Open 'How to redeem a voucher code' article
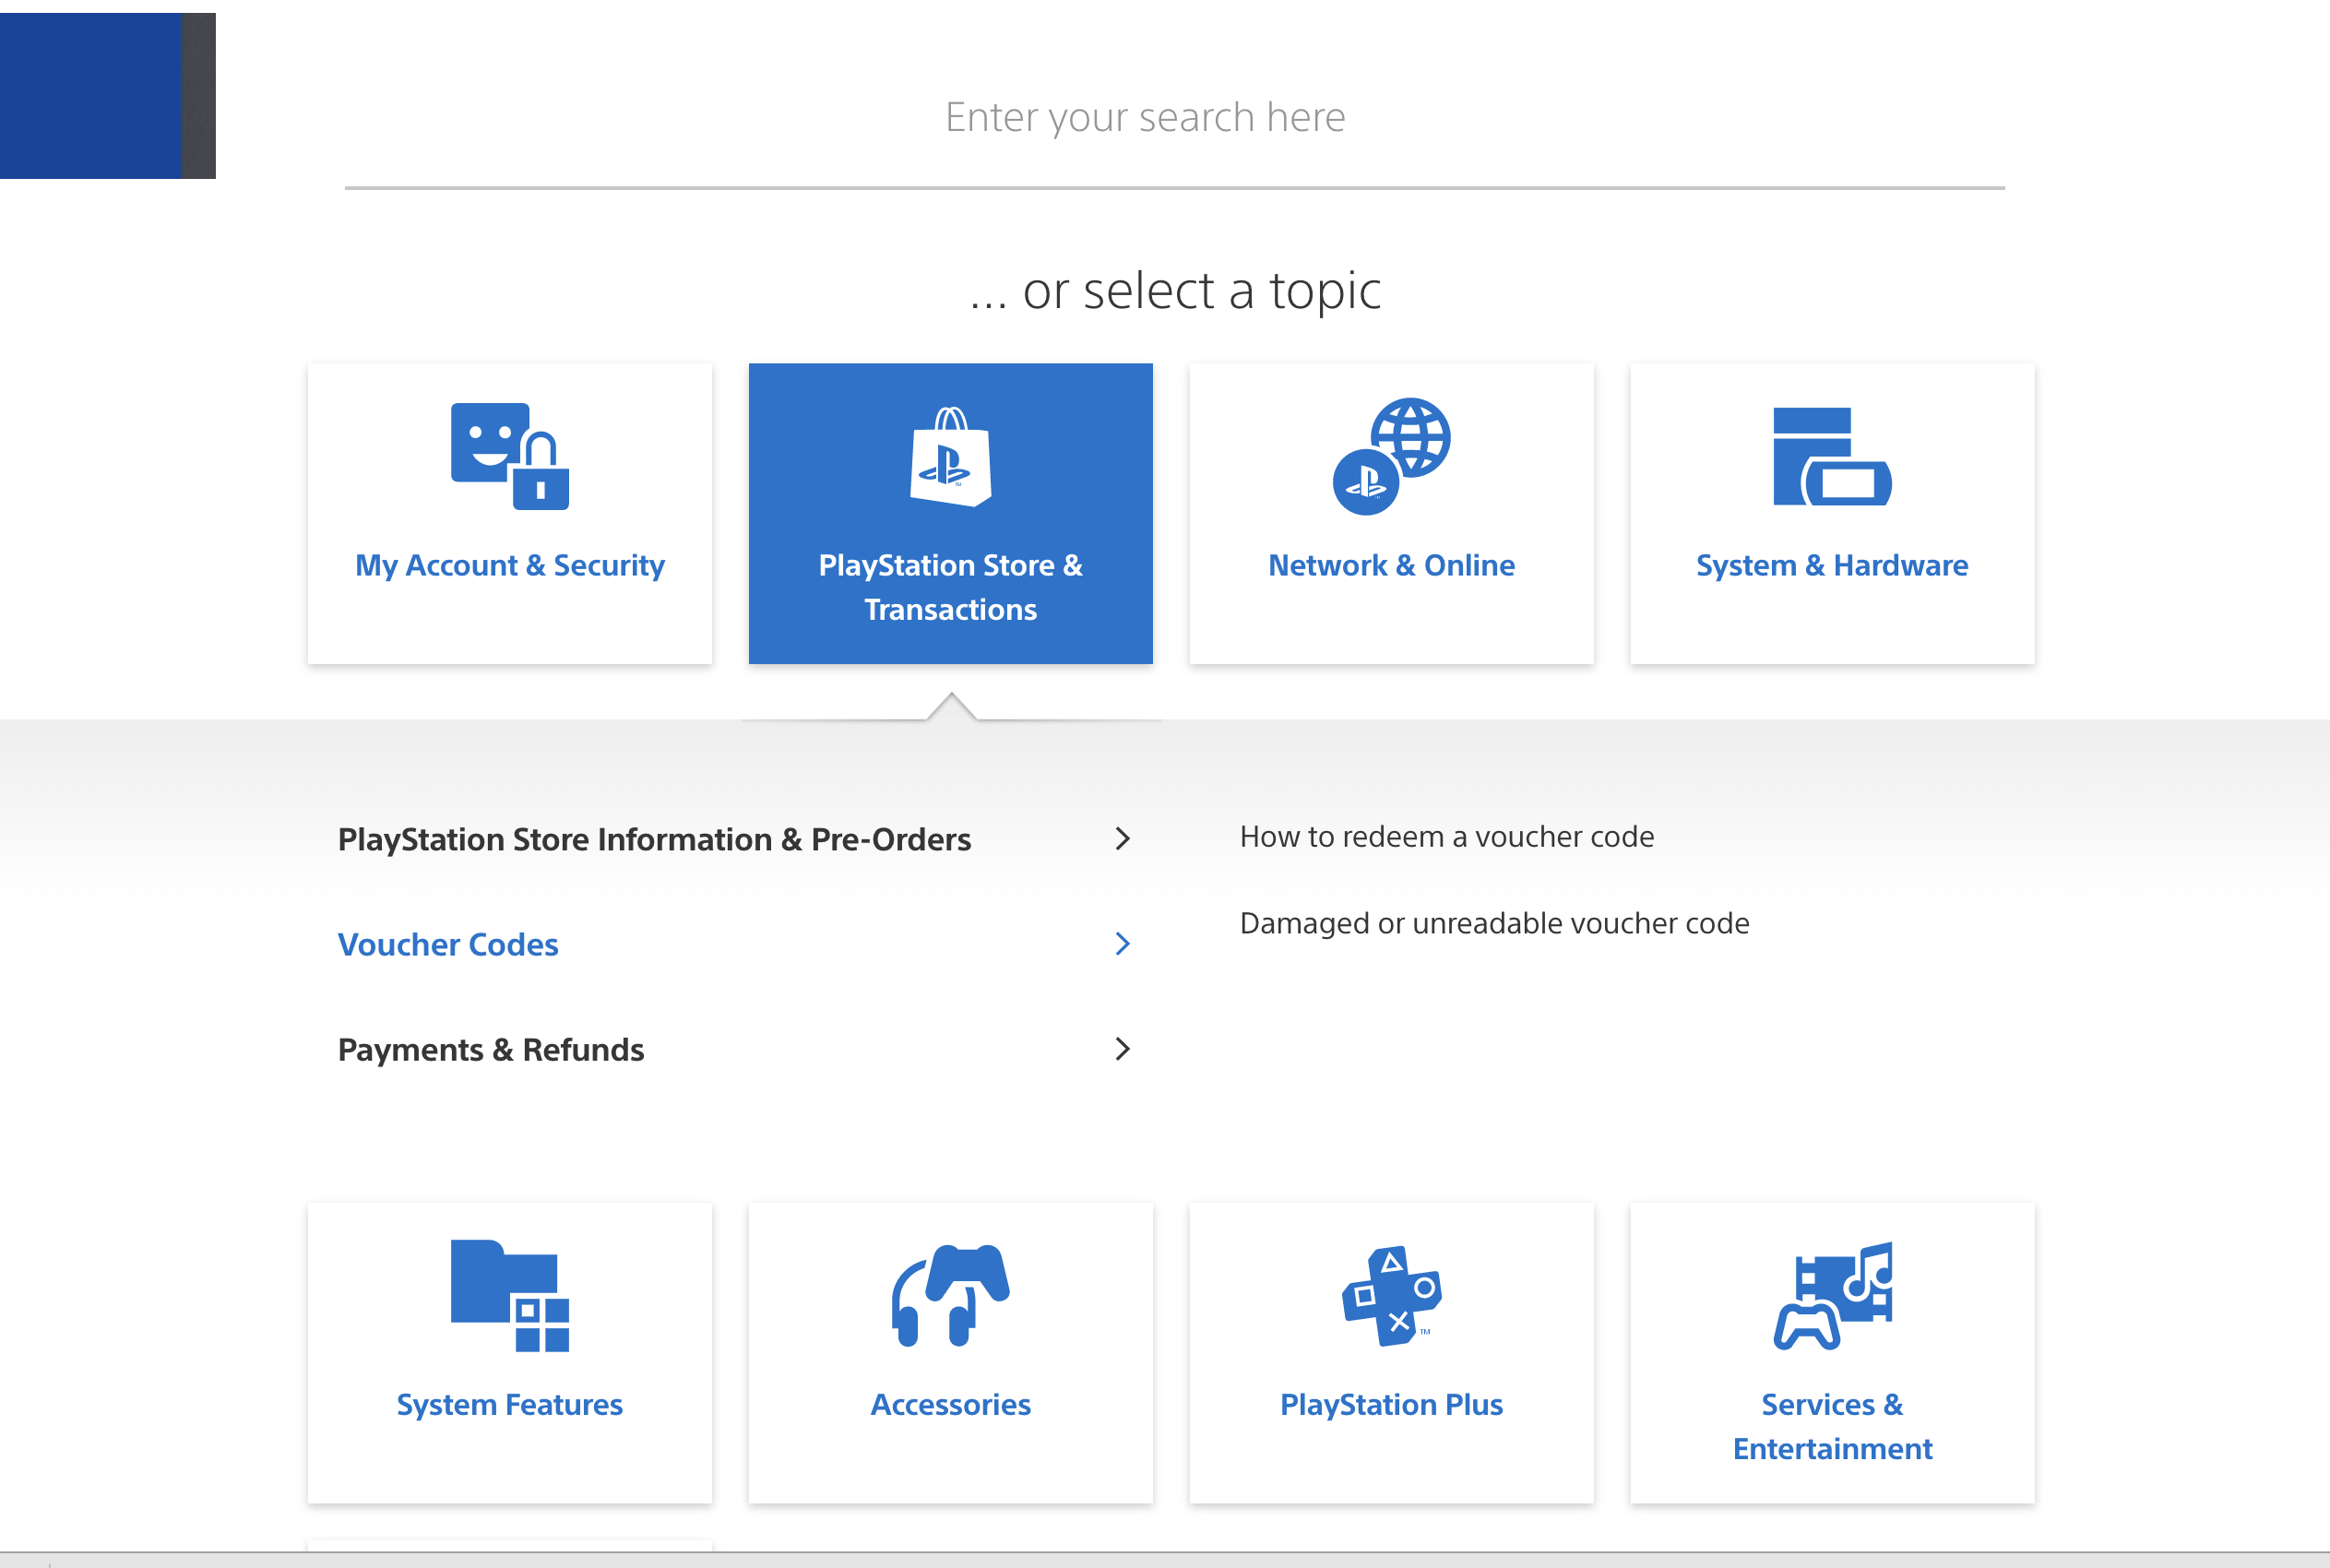 point(1446,836)
